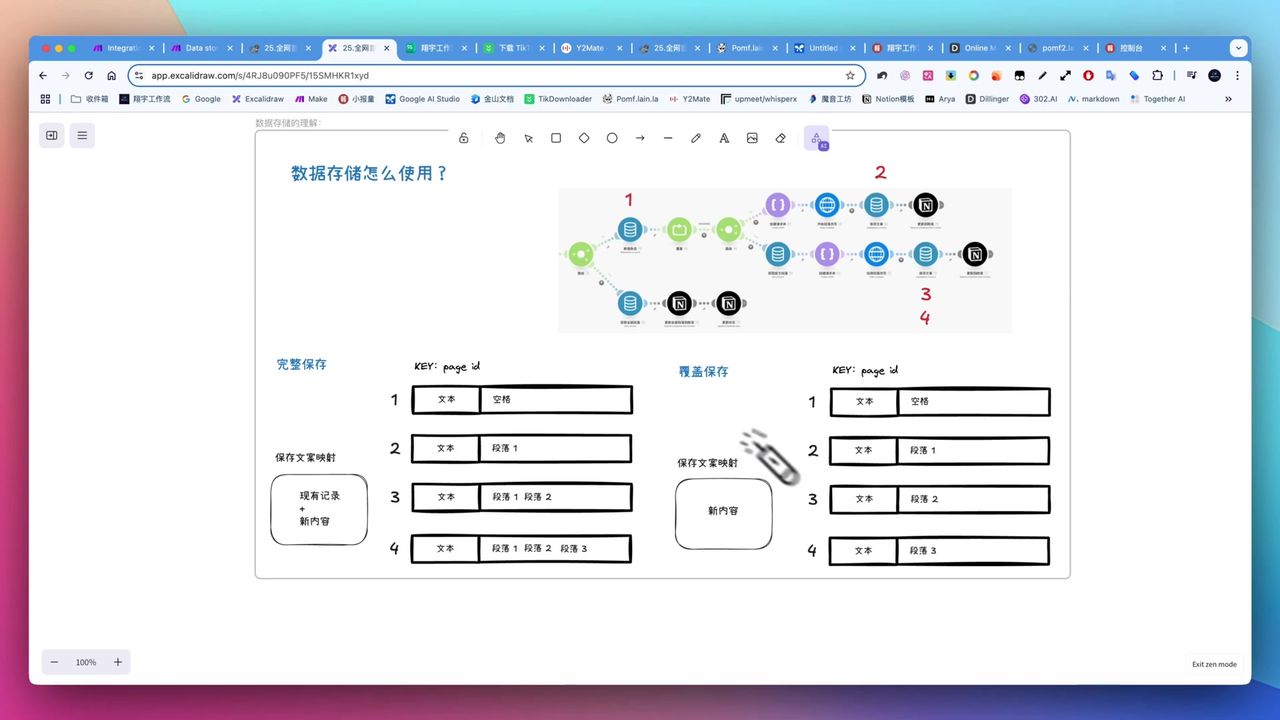Select the Diamond tool

[x=584, y=138]
